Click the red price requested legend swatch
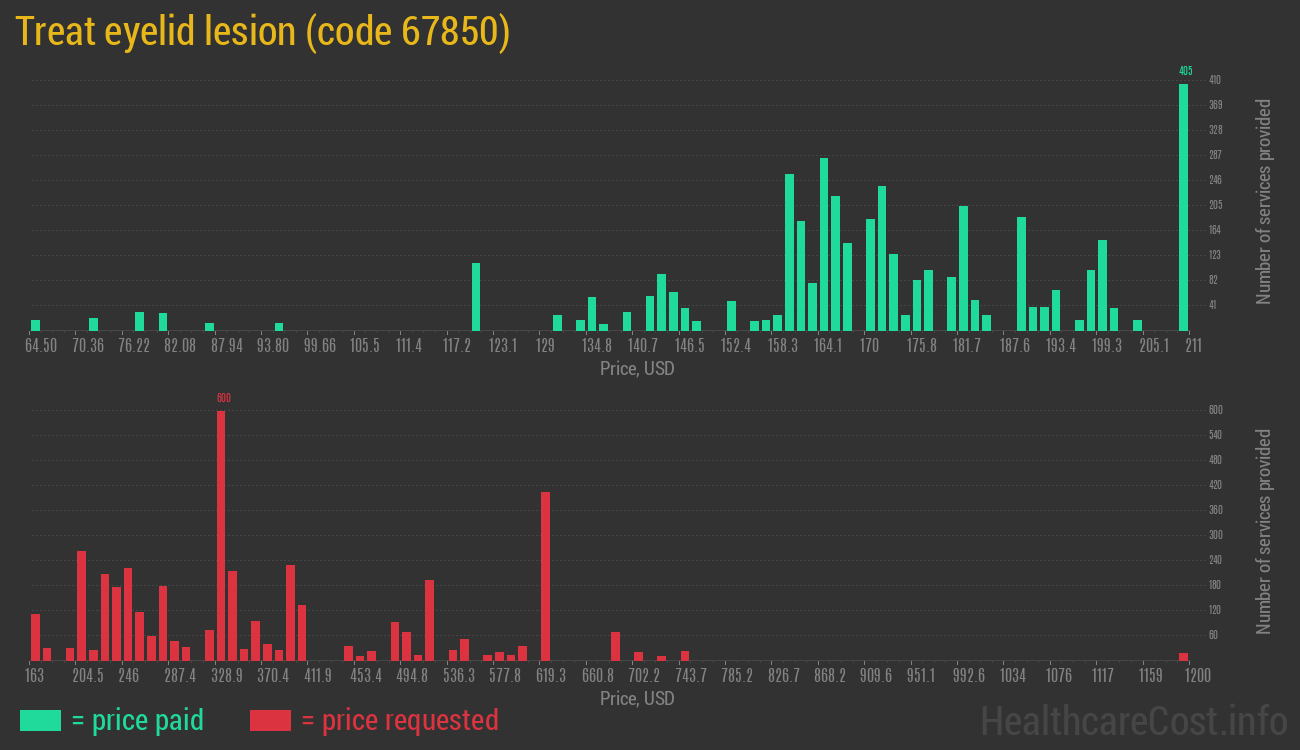The image size is (1300, 750). (270, 720)
